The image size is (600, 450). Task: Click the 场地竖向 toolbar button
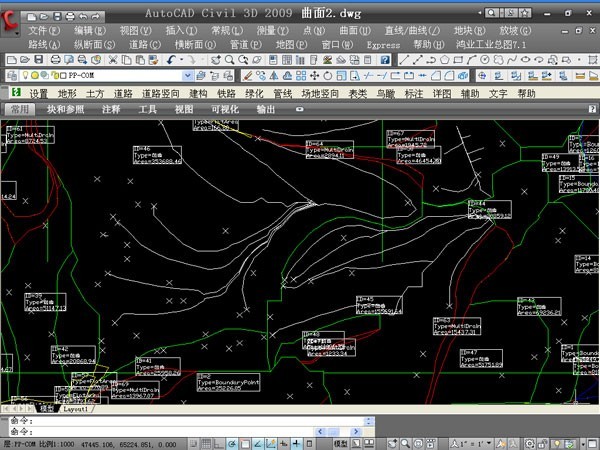pos(319,93)
